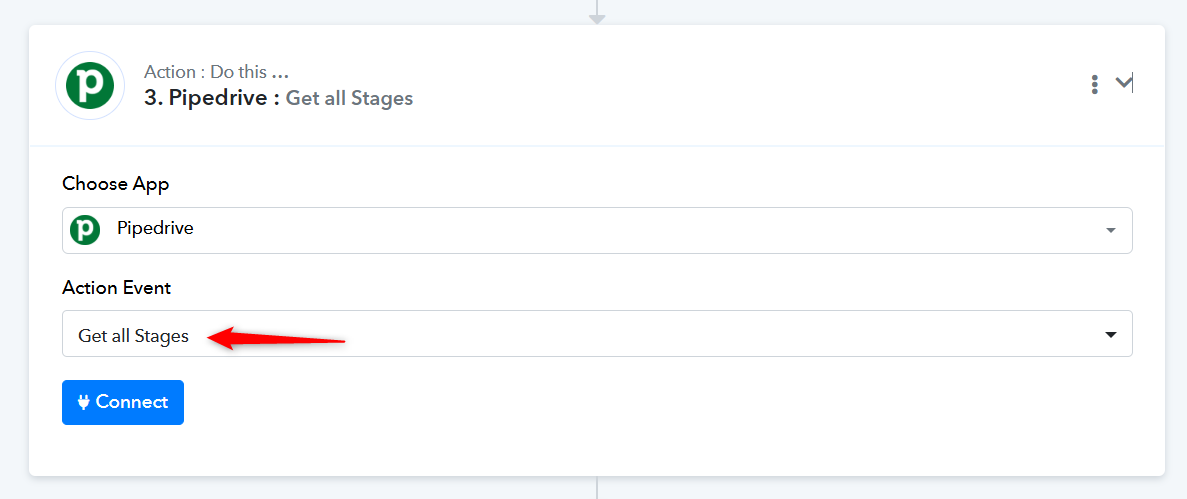This screenshot has height=499, width=1187.
Task: Click the Connect button
Action: coord(123,402)
